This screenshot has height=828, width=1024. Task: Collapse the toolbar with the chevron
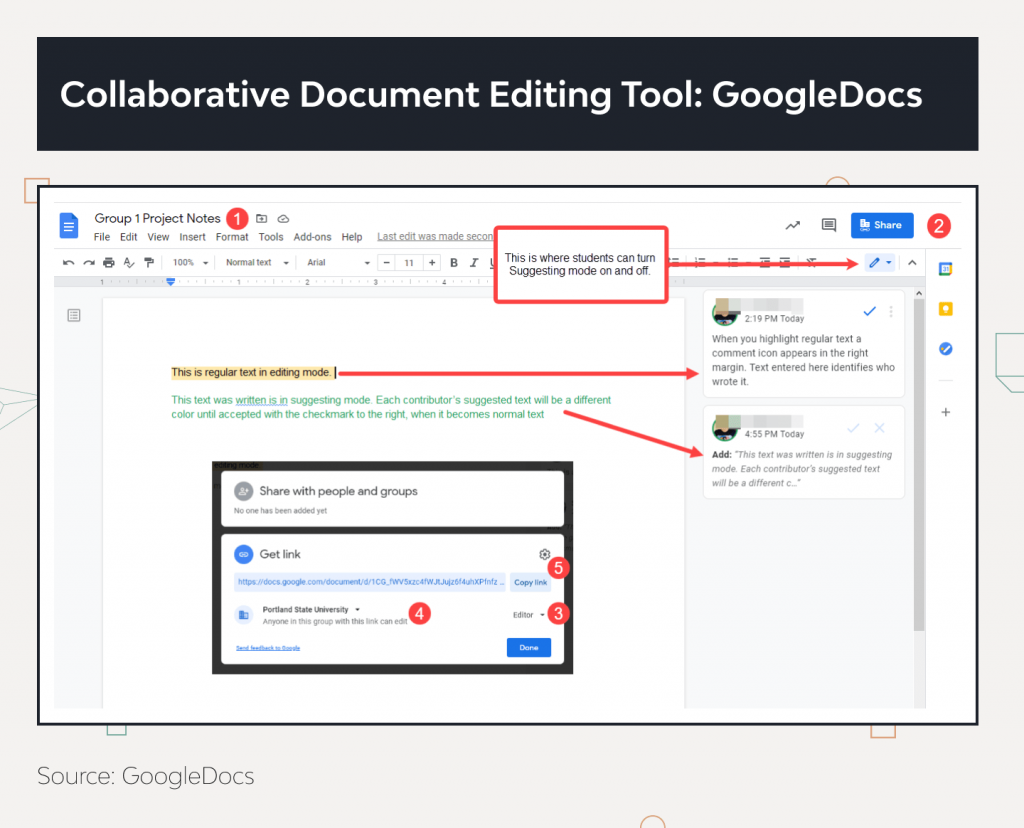912,262
